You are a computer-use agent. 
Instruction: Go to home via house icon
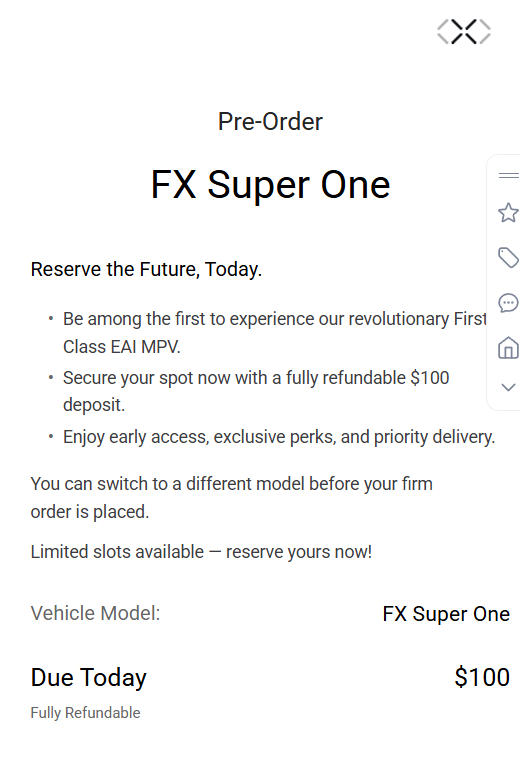509,348
